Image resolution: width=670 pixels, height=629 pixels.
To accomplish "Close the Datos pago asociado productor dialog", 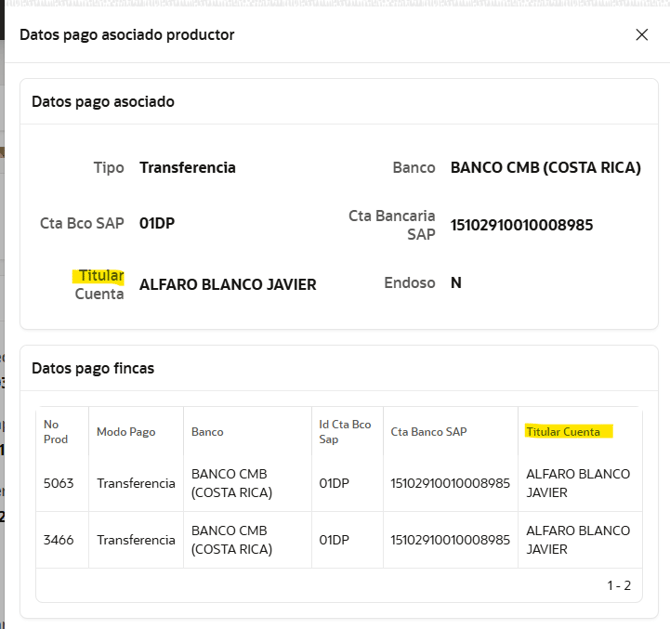I will tap(642, 35).
